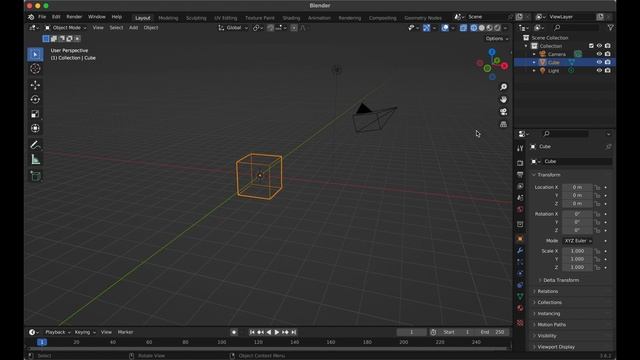This screenshot has width=640, height=360.
Task: Open the timeline Marker menu
Action: click(x=125, y=332)
